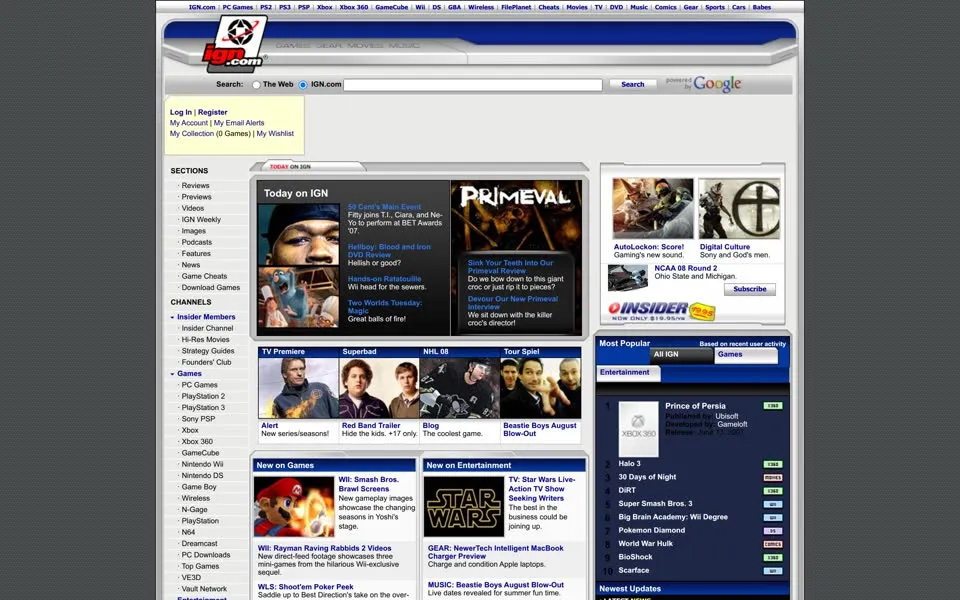This screenshot has height=600, width=960.
Task: Click the X360 tag beside Prince of Persia
Action: [x=773, y=406]
